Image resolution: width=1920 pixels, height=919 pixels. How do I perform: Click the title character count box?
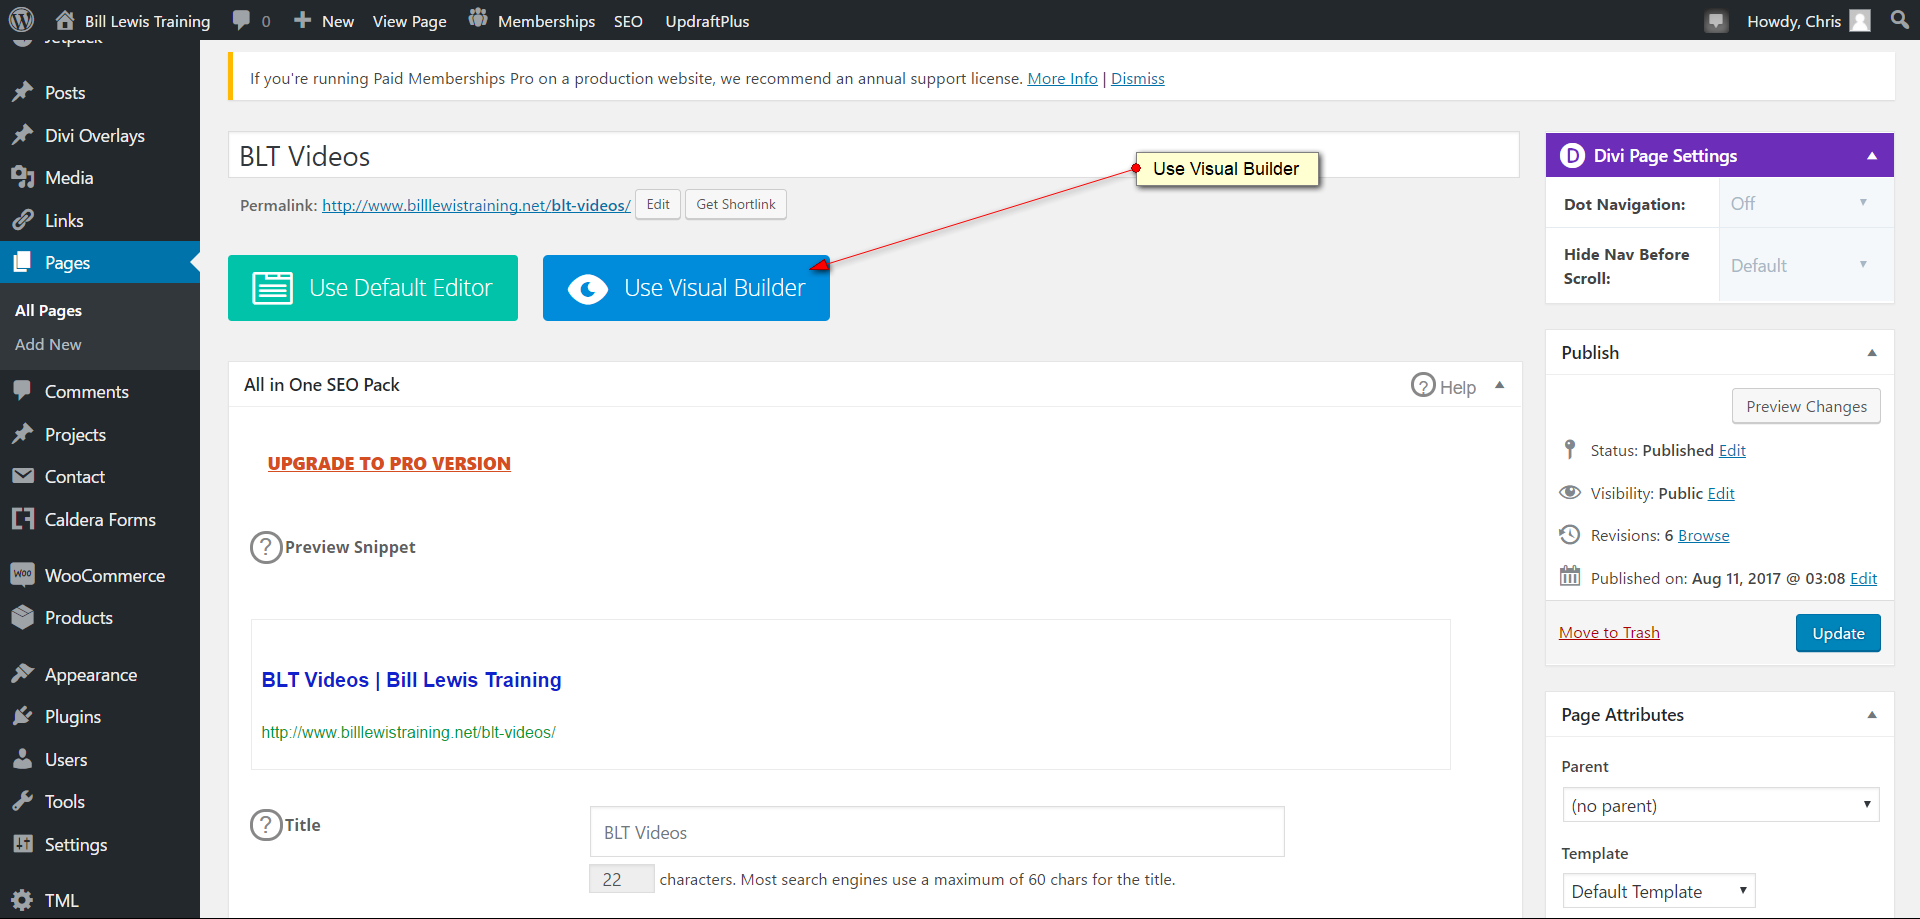tap(621, 879)
